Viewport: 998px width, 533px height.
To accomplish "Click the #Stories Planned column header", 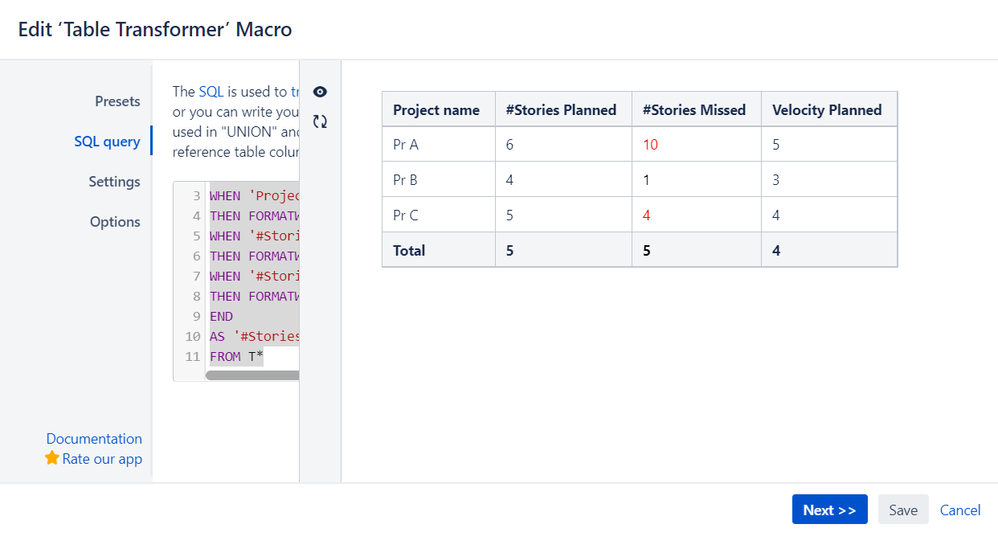I will pos(561,110).
